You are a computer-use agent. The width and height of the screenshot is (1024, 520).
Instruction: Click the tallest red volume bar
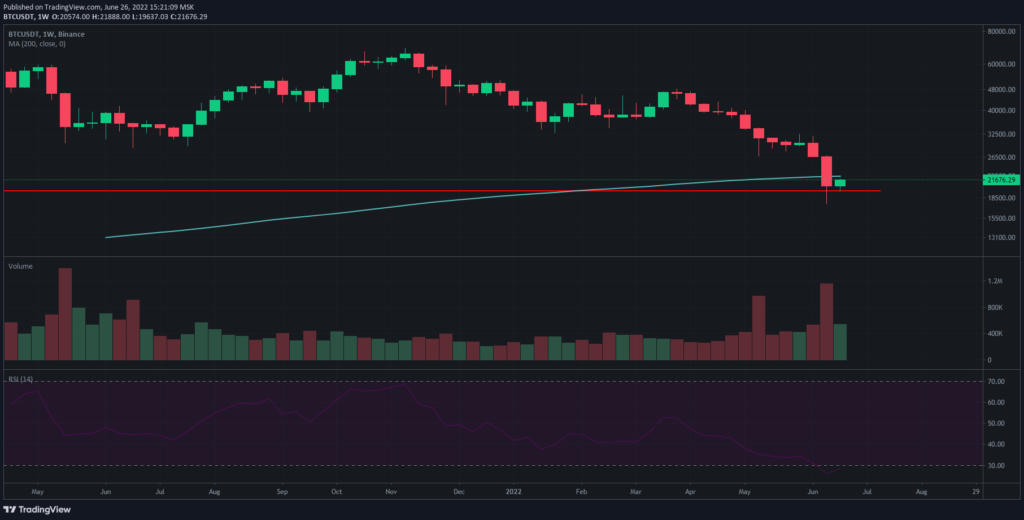pos(65,314)
